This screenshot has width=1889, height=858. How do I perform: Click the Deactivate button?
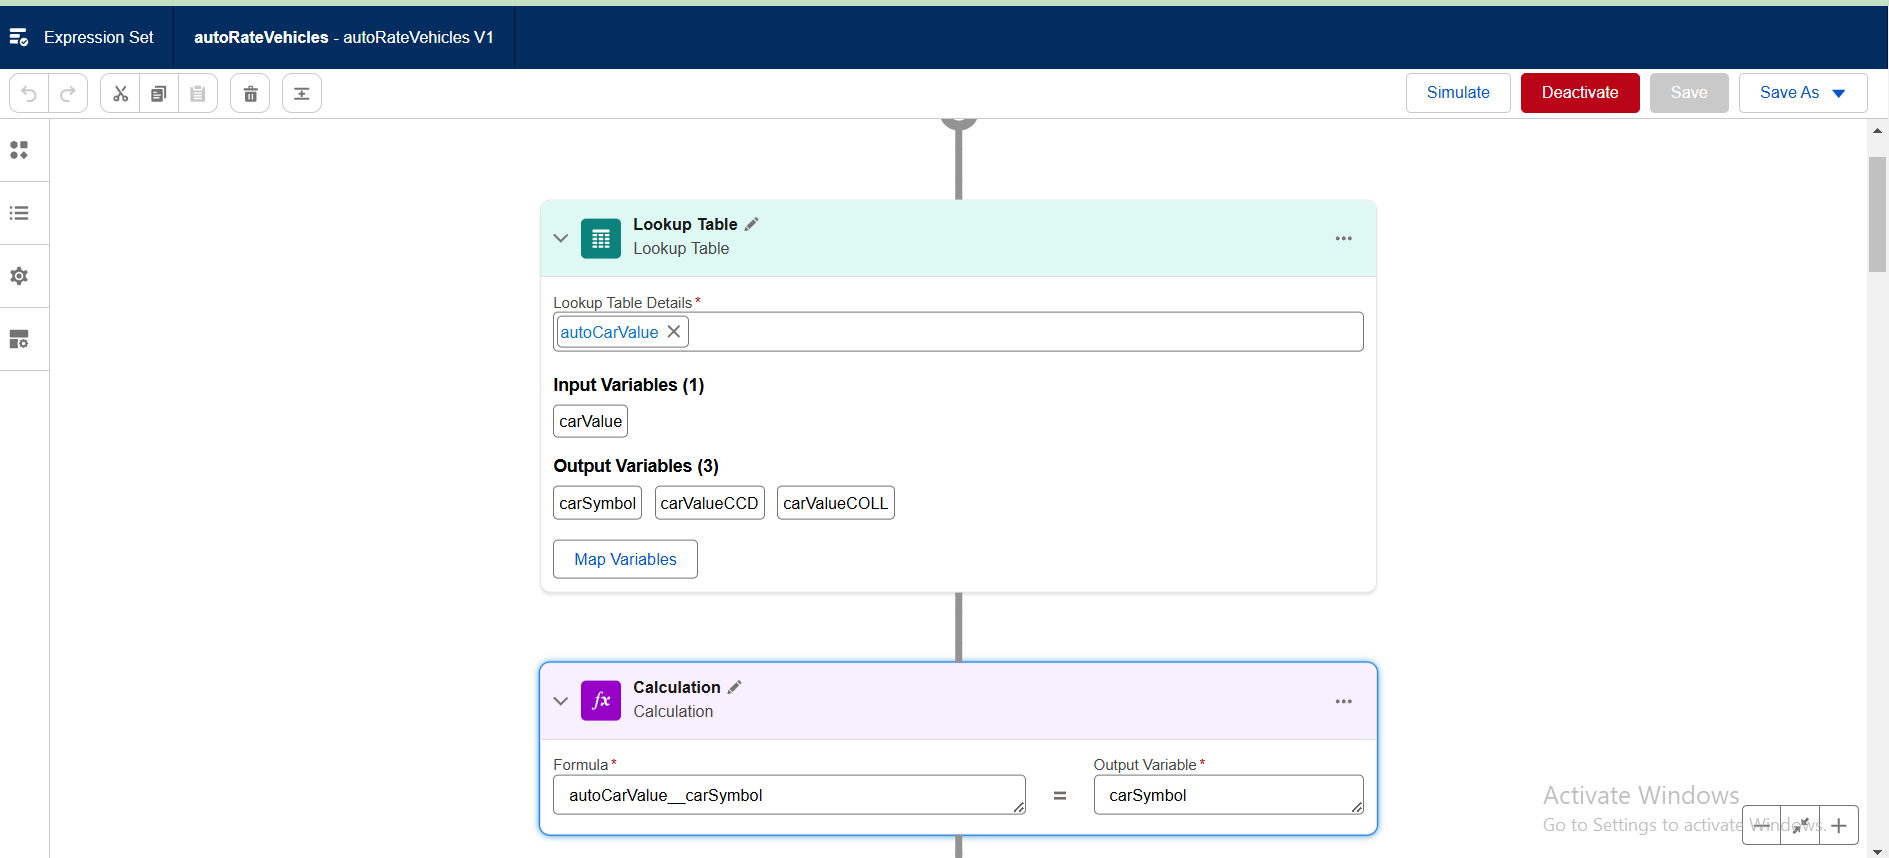(1579, 93)
